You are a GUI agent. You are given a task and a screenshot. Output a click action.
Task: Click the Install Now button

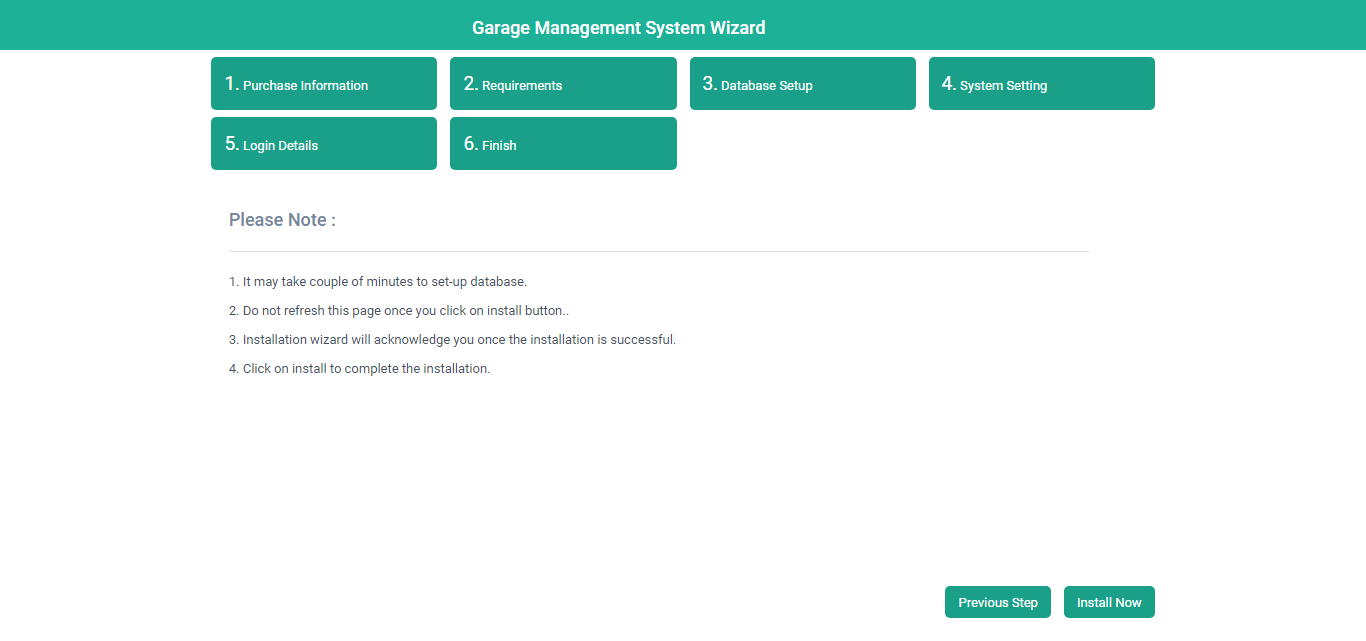pyautogui.click(x=1108, y=602)
